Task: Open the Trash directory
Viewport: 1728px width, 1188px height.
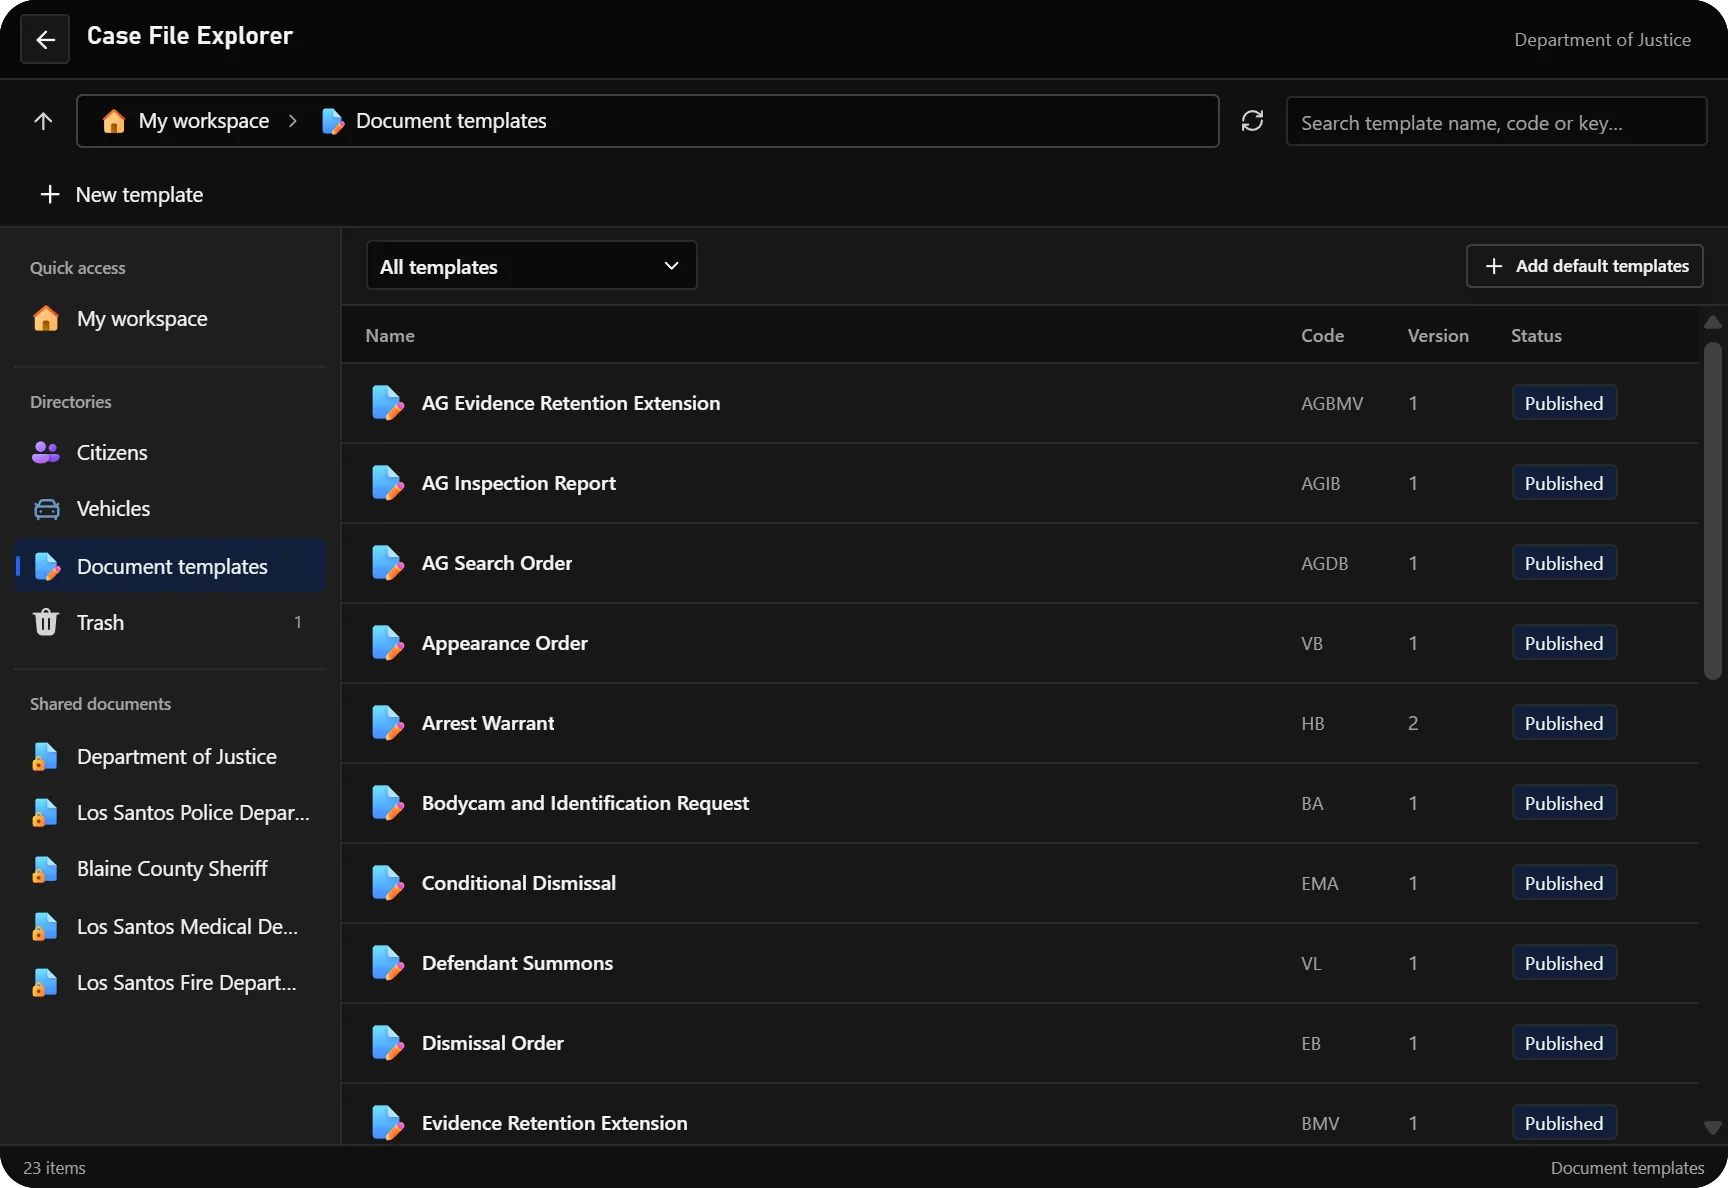Action: coord(170,622)
